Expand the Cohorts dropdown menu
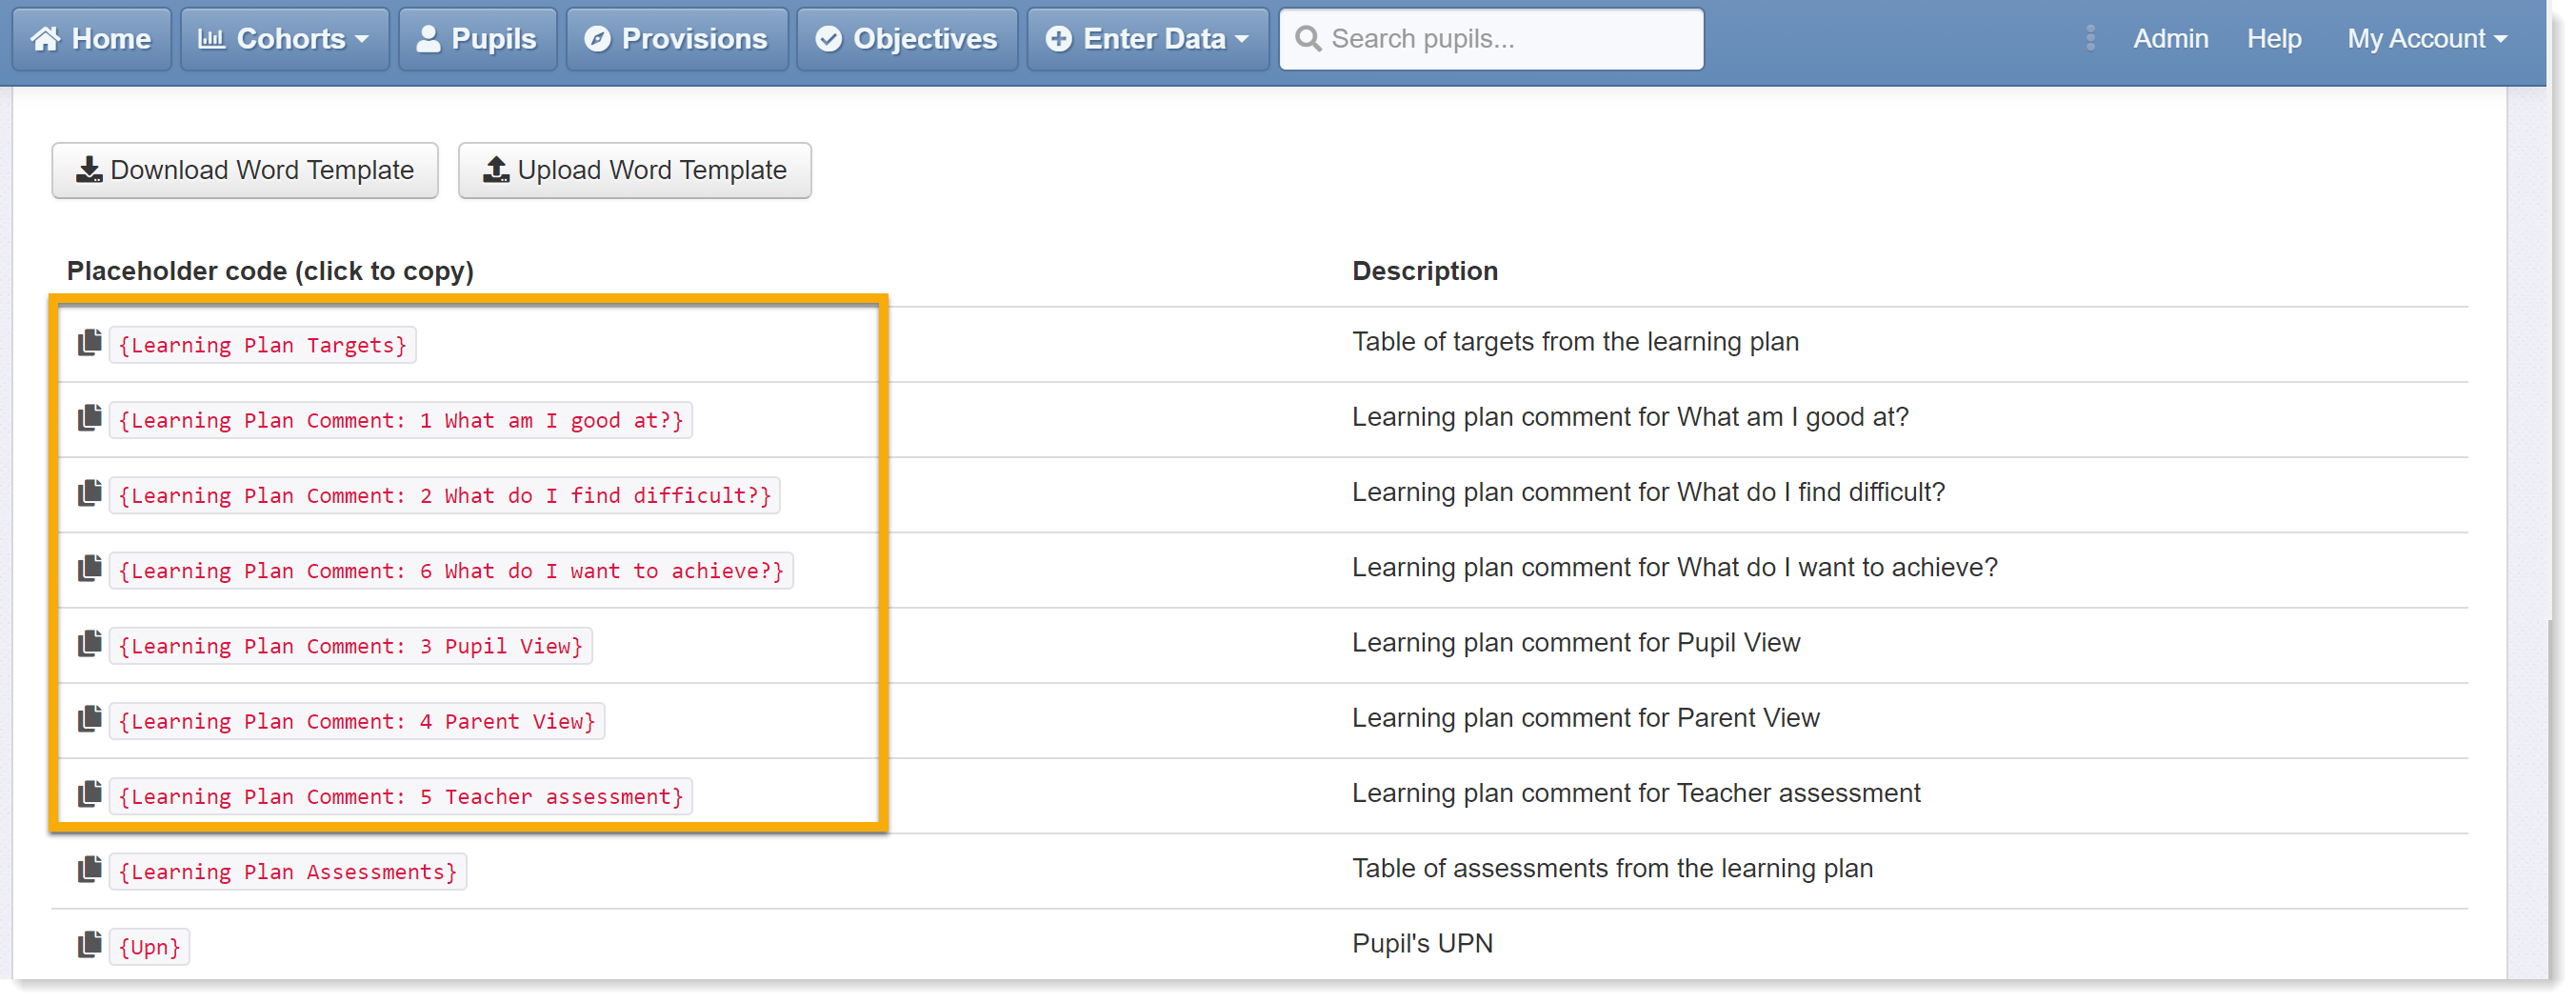 [284, 39]
